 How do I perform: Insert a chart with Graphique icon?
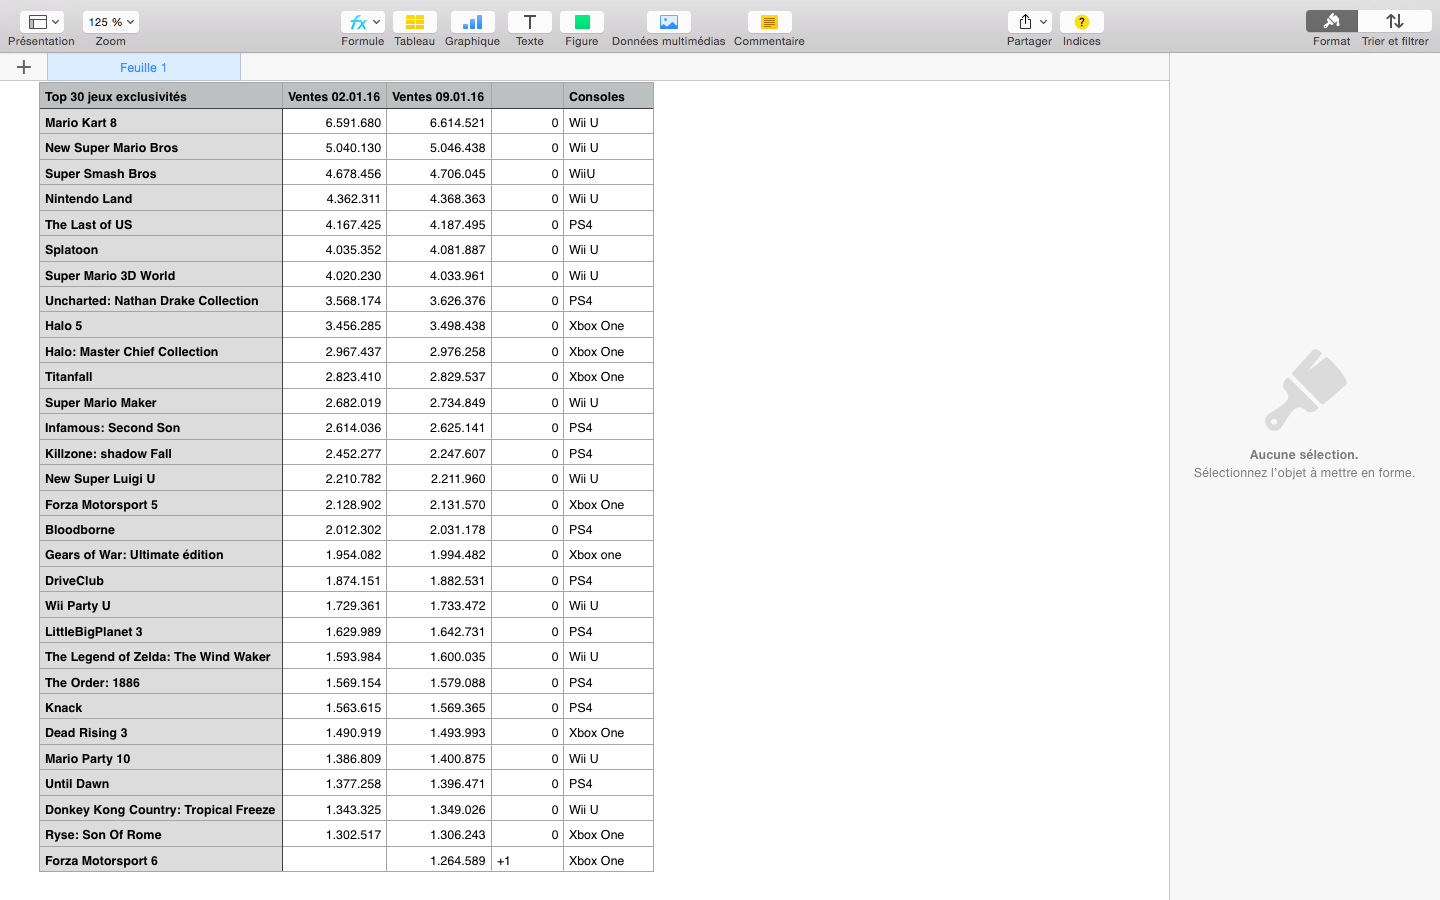point(472,22)
